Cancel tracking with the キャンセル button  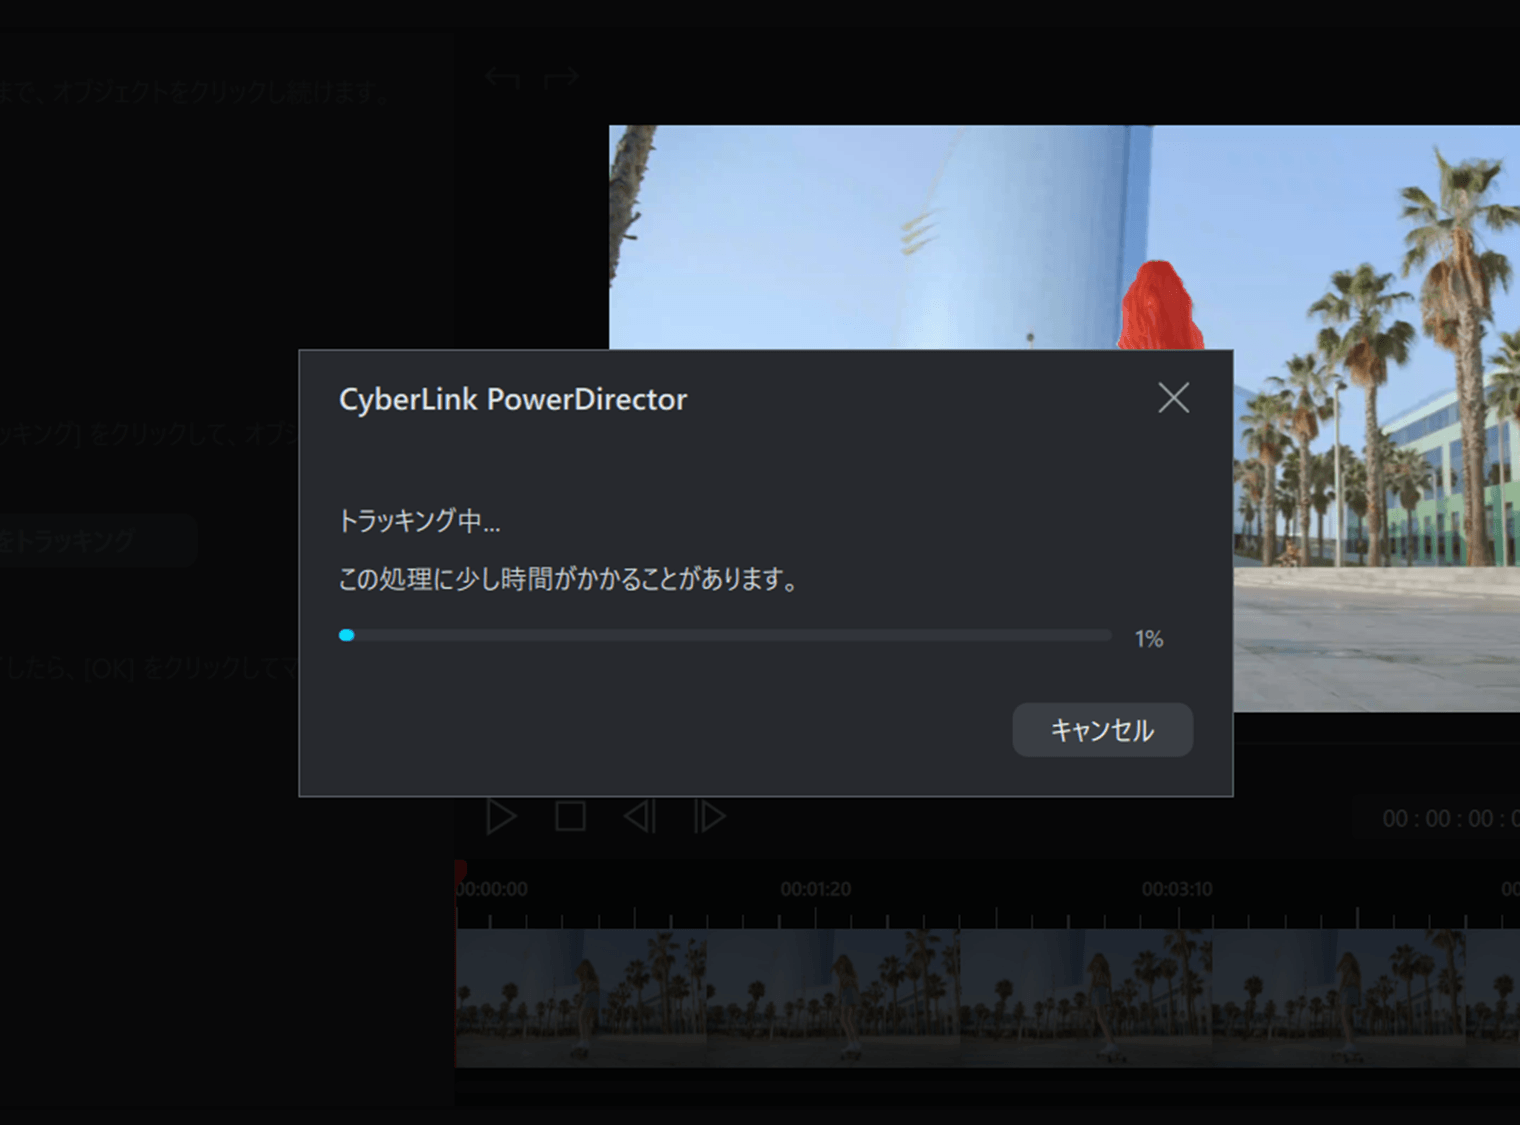(1102, 730)
